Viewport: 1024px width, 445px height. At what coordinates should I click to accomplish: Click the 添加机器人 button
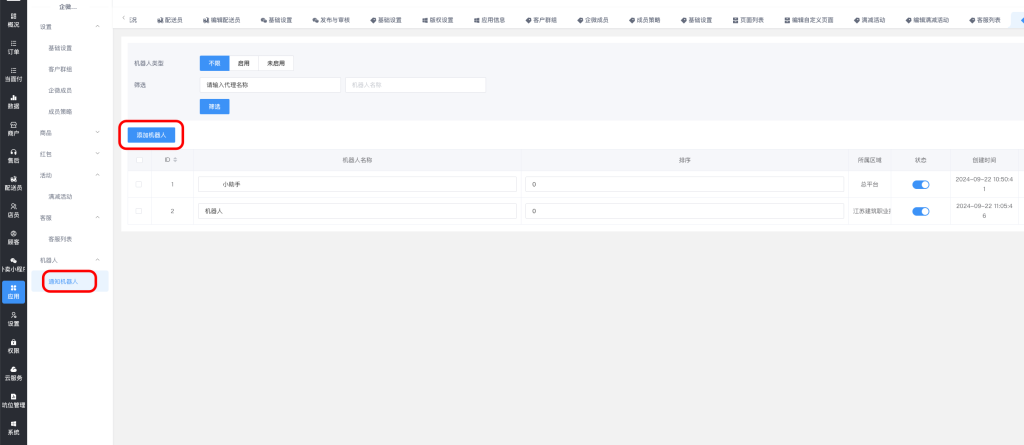click(x=151, y=134)
